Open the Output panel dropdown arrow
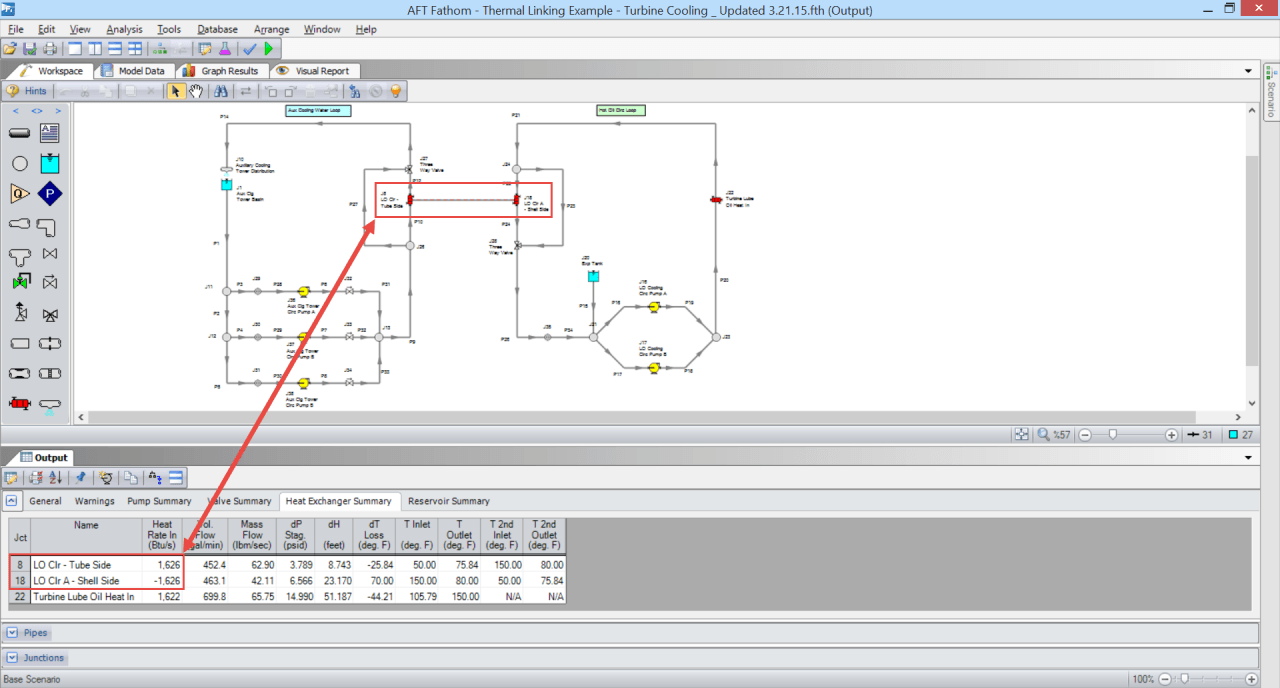The width and height of the screenshot is (1280, 688). (x=1248, y=458)
